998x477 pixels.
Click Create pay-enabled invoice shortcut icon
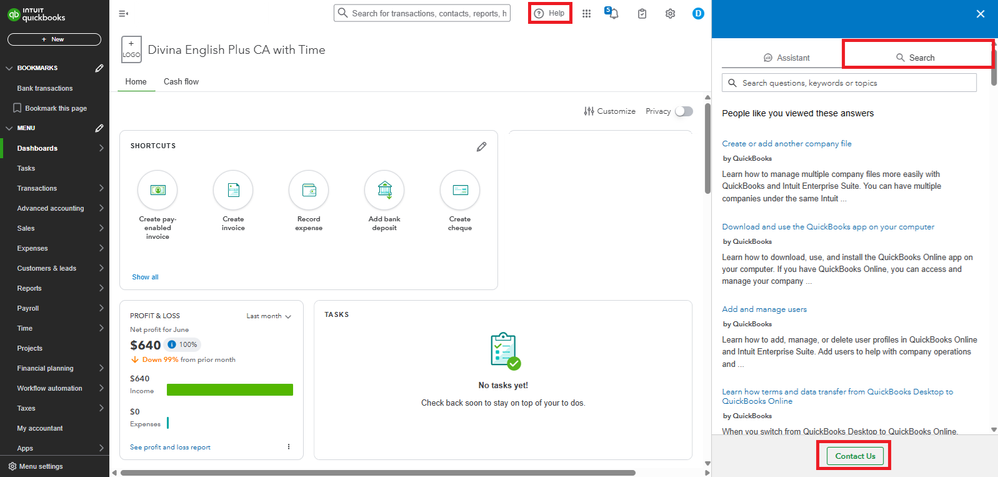(x=157, y=190)
